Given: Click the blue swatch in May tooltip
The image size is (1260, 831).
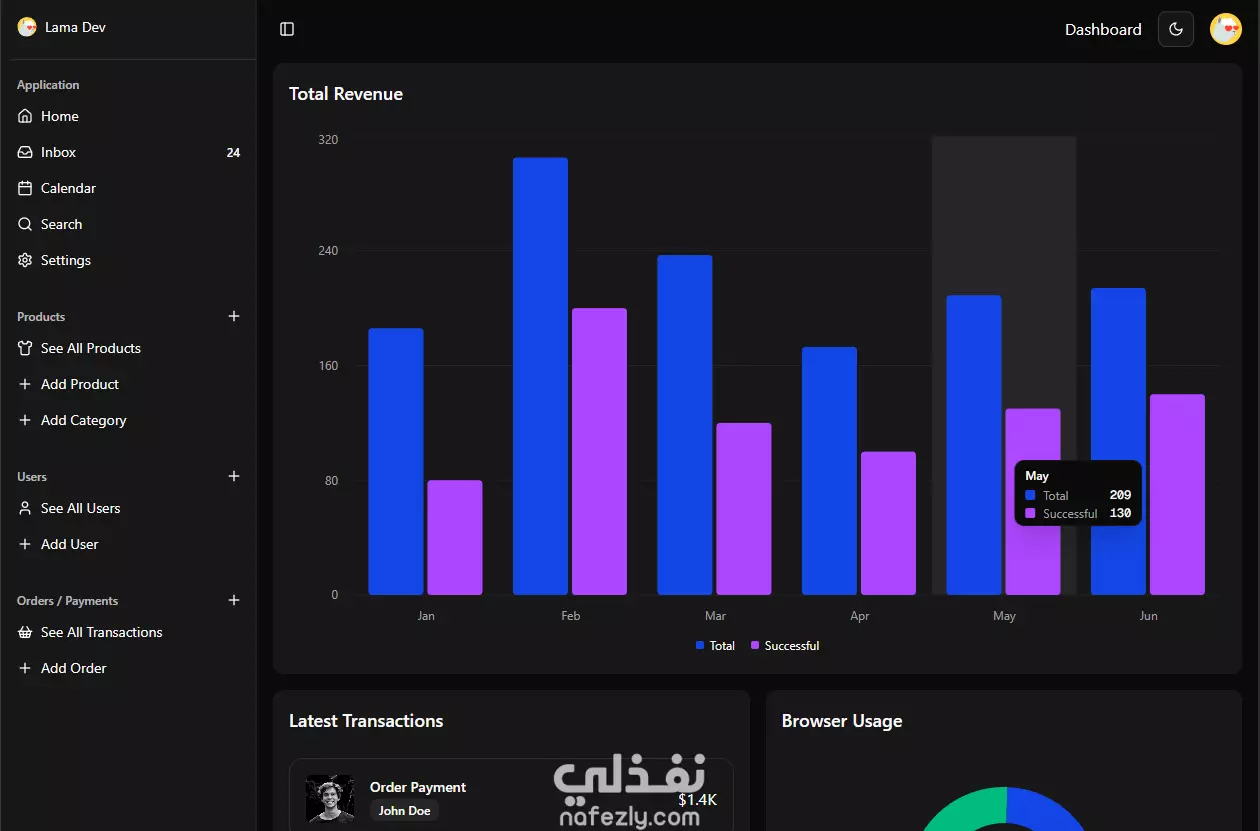Looking at the screenshot, I should (x=1031, y=495).
